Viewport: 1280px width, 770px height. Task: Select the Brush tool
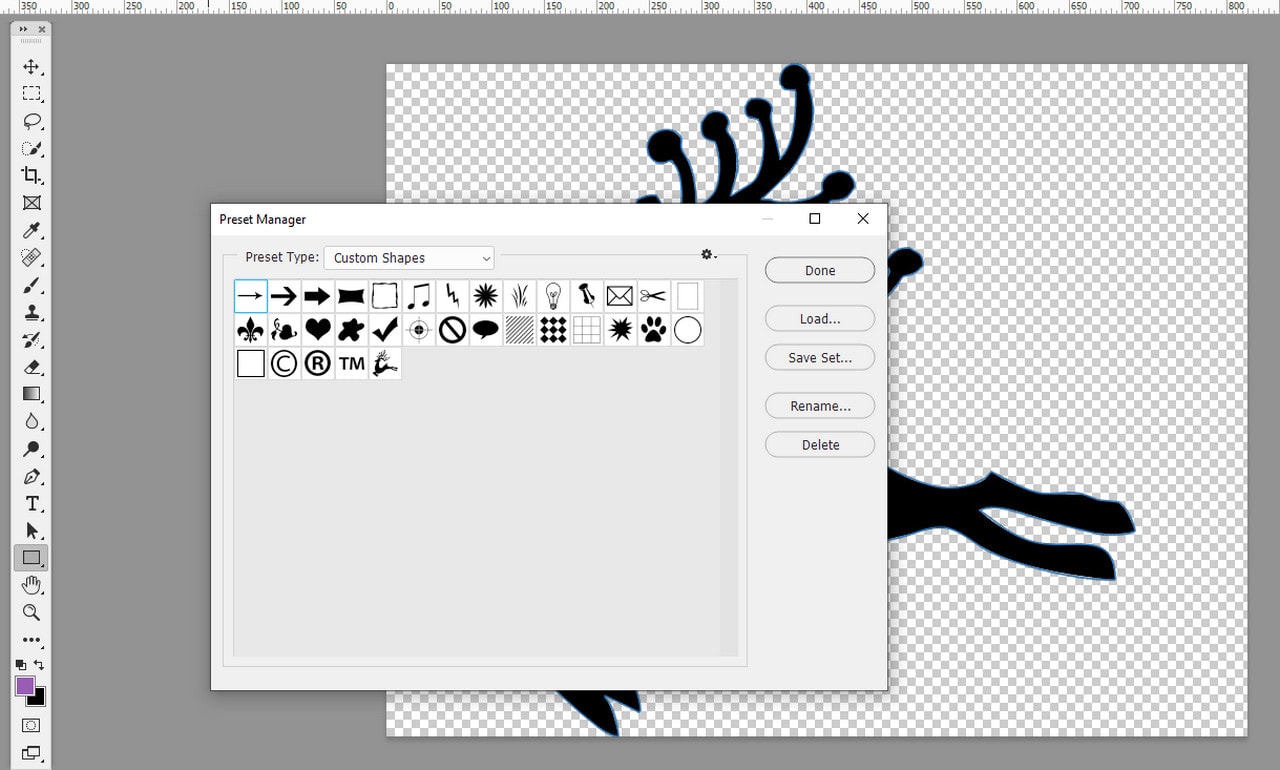click(x=32, y=285)
